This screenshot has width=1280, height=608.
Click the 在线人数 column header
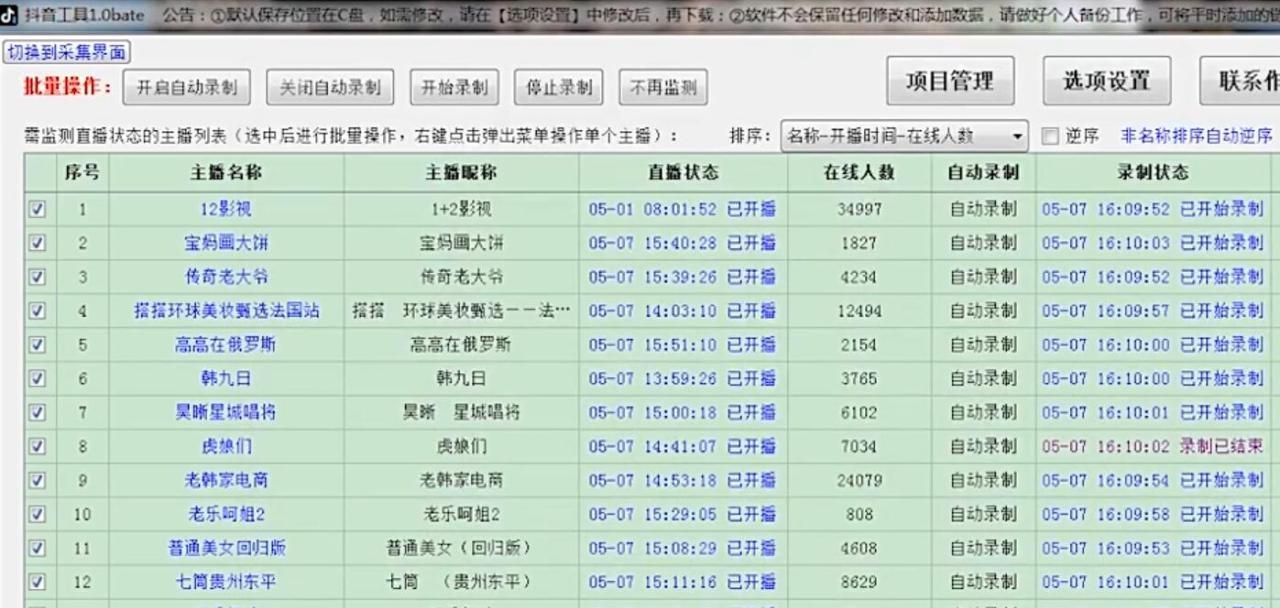tap(859, 172)
